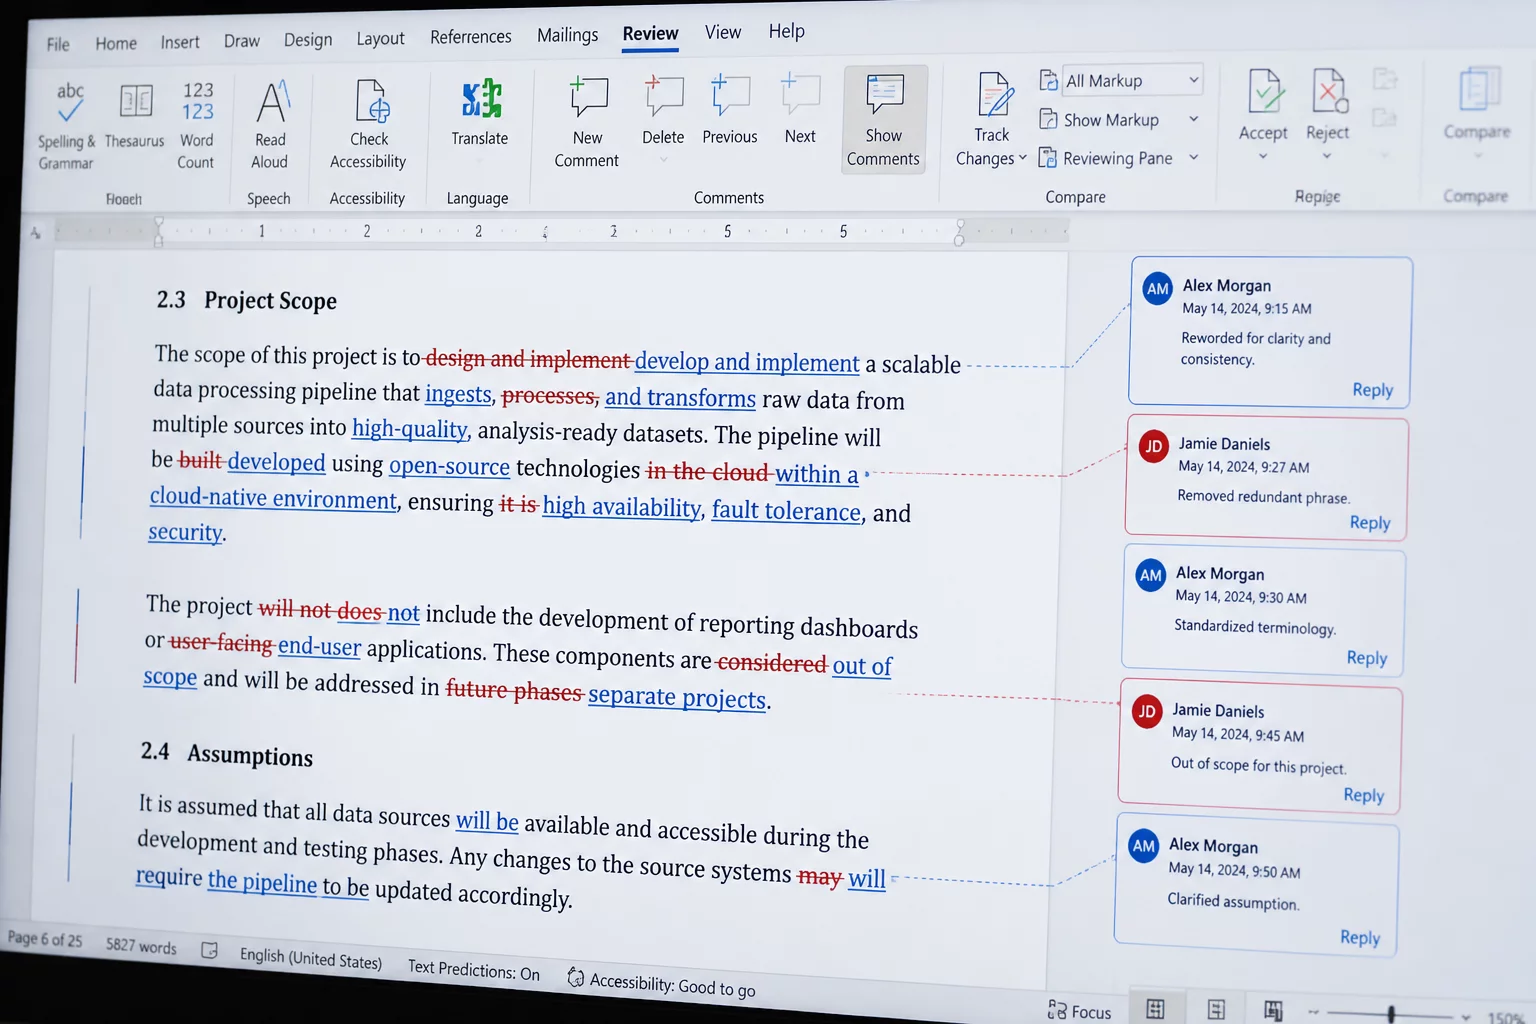Reply to 'Clarified assumption' comment

(1360, 937)
